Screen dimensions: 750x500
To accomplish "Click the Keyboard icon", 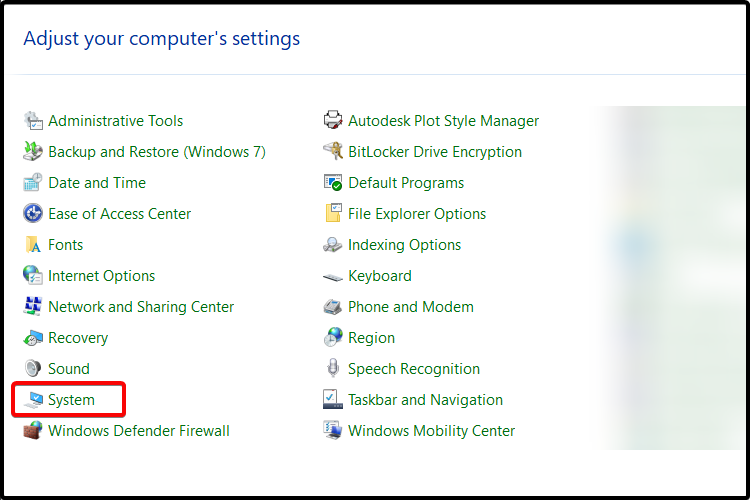I will (333, 277).
